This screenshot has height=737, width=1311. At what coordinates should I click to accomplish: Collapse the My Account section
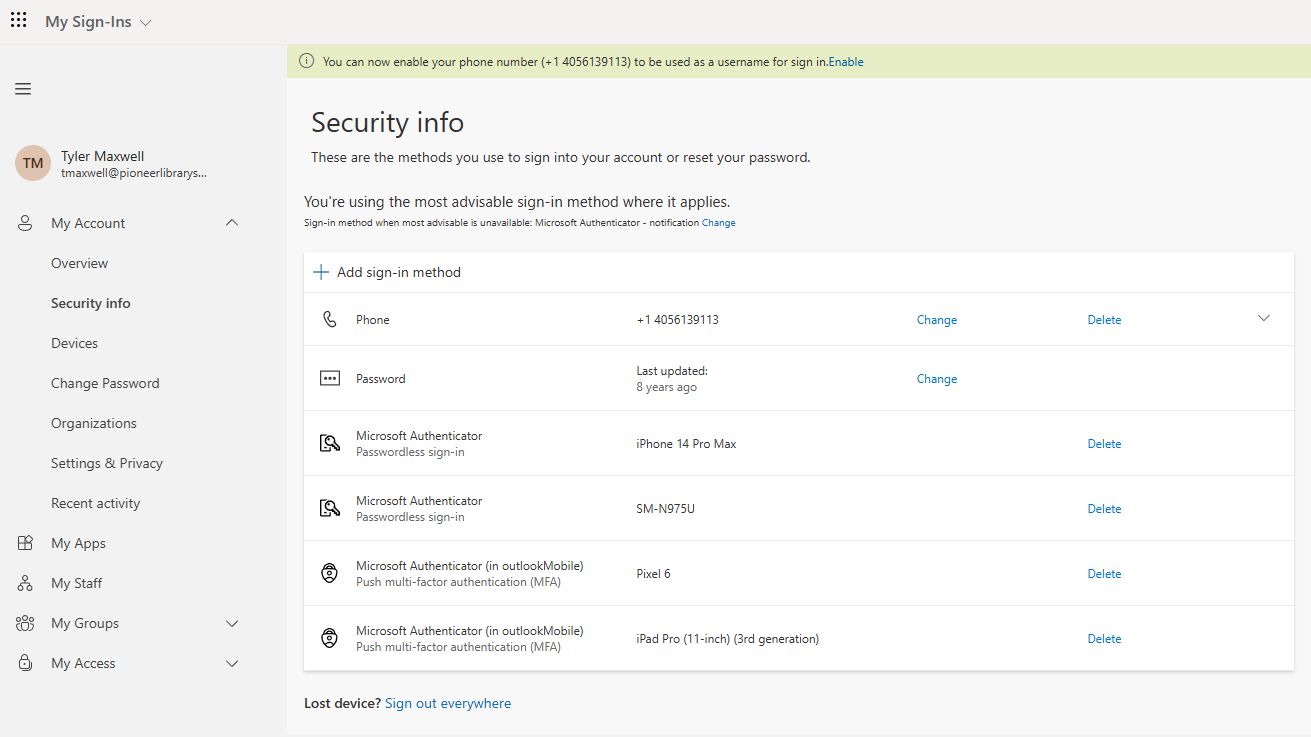click(x=232, y=223)
